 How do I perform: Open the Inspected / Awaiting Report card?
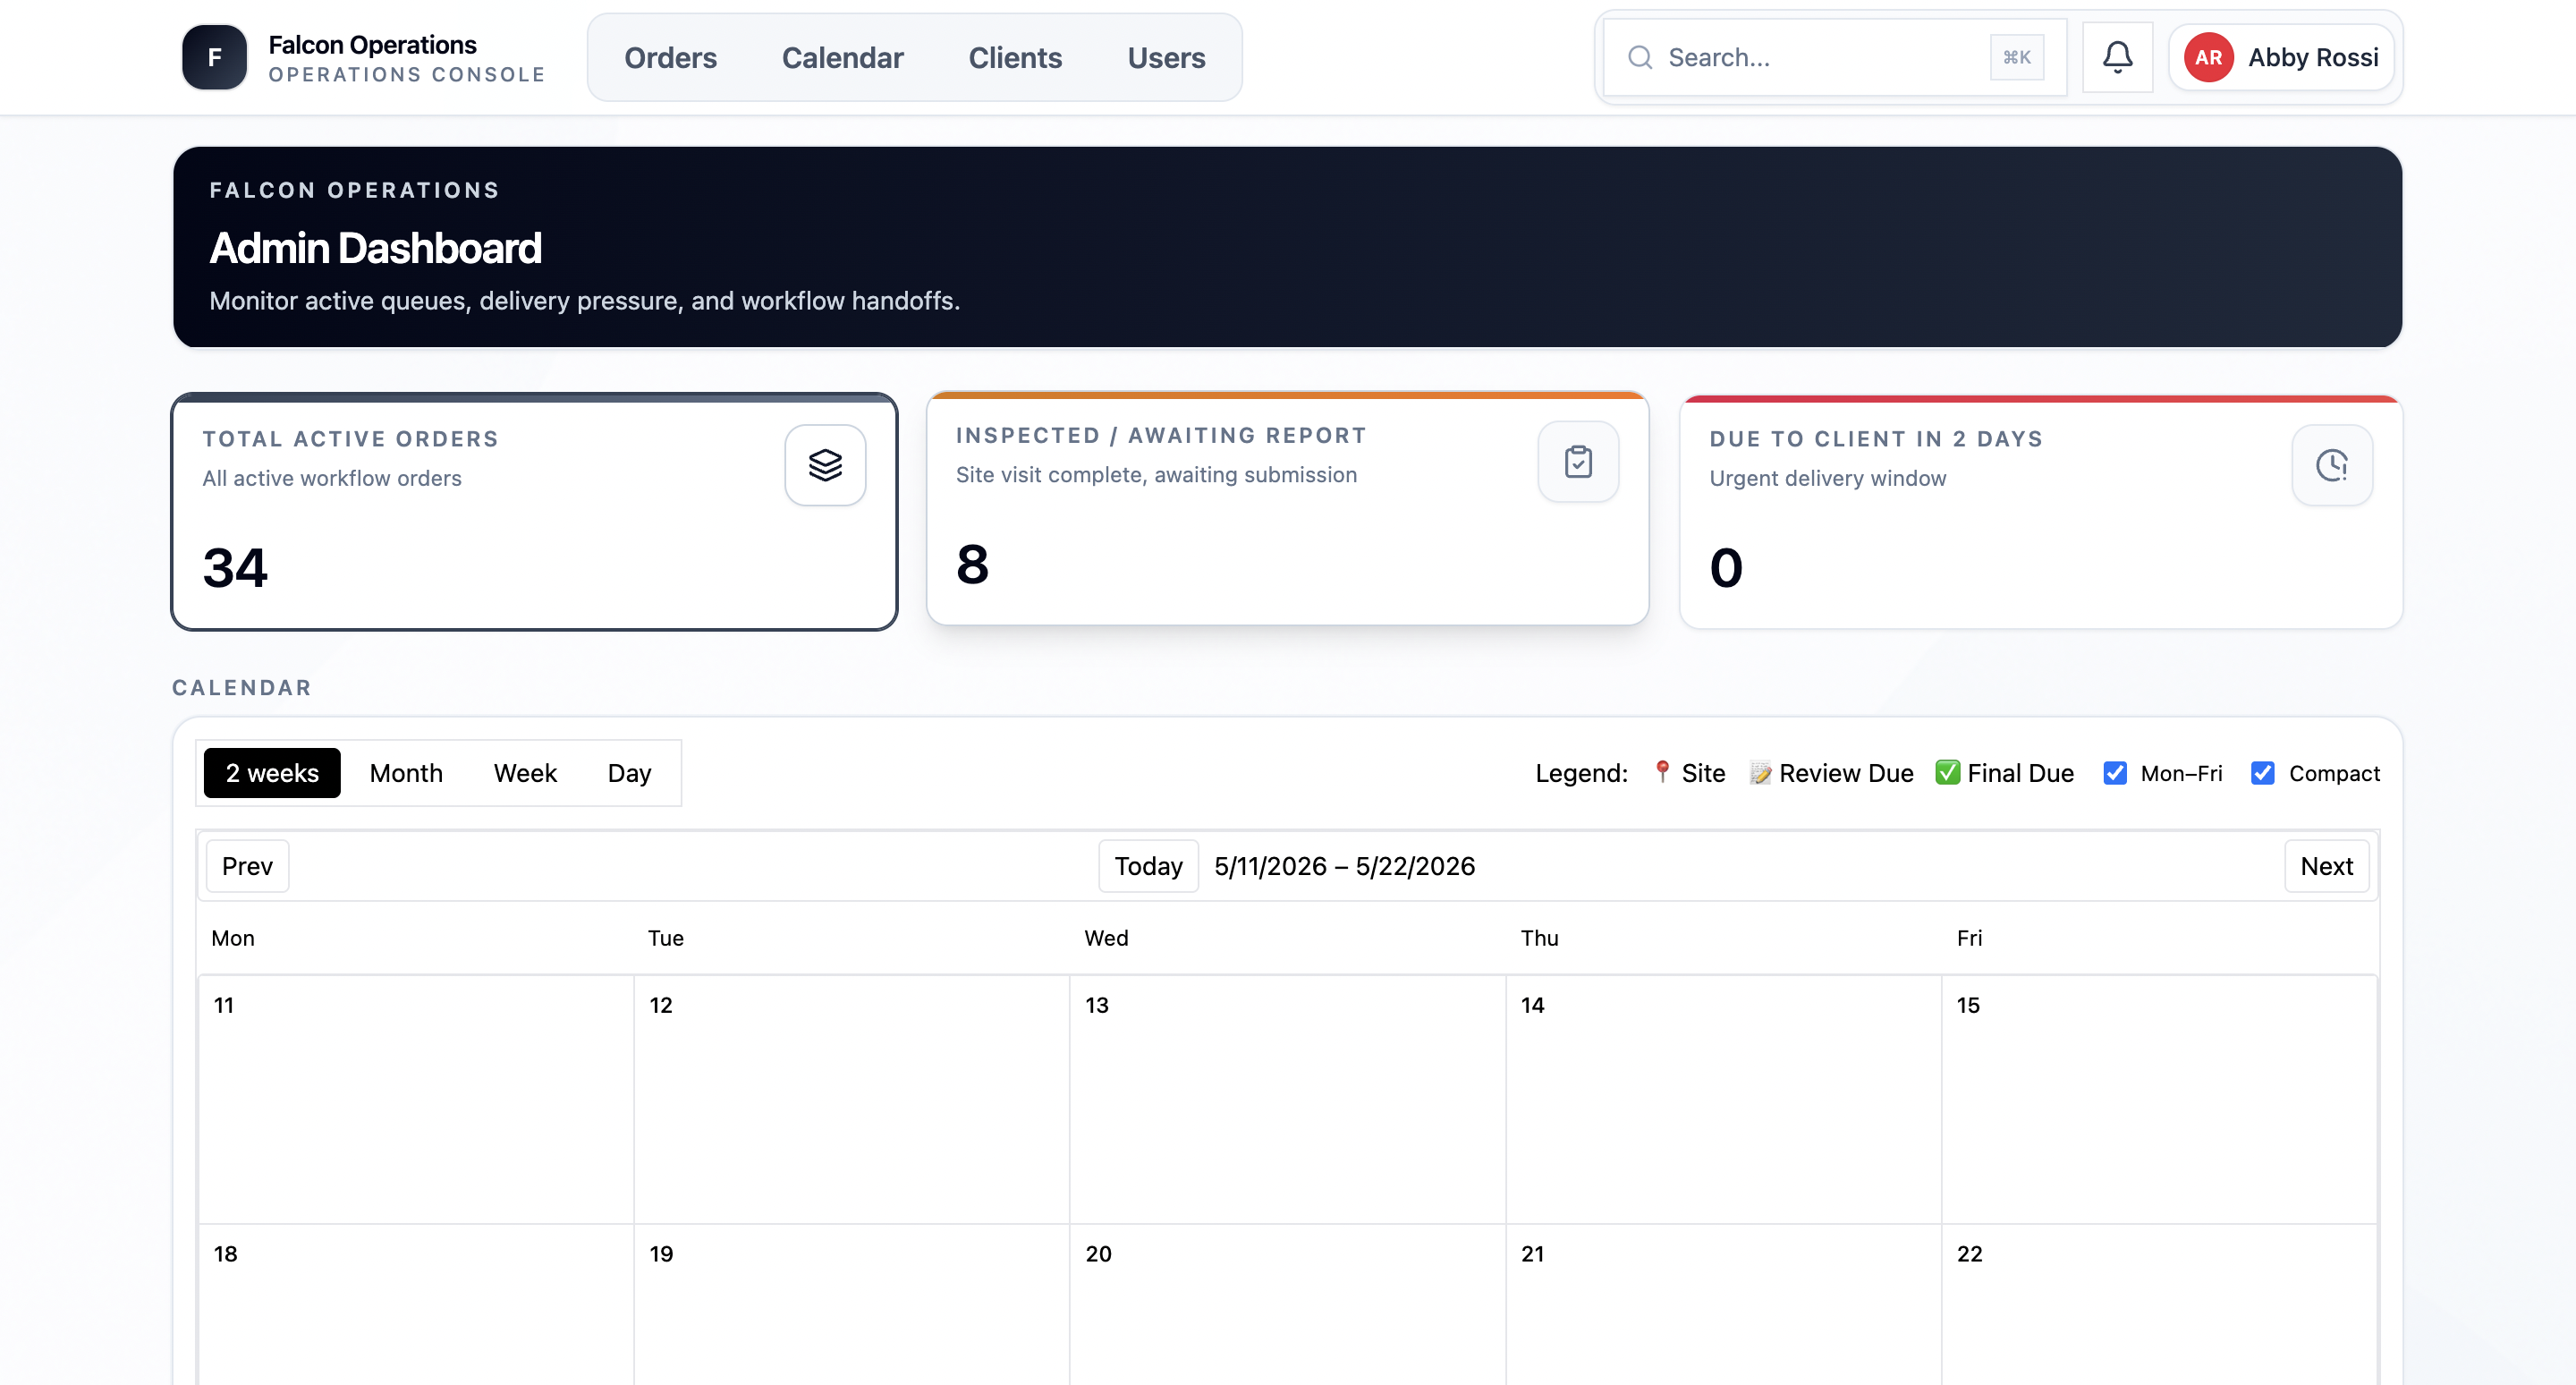1287,508
